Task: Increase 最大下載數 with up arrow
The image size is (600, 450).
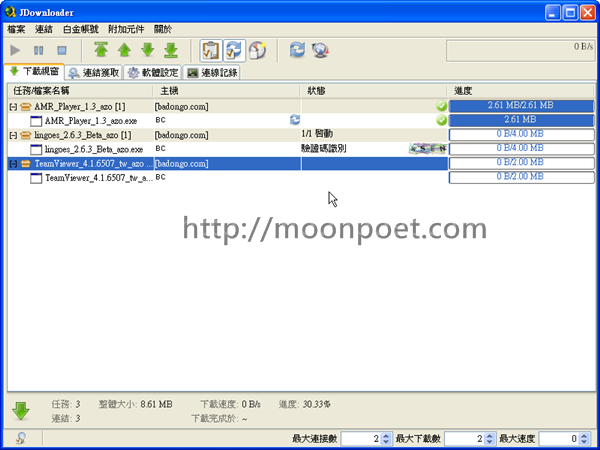Action: [490, 435]
